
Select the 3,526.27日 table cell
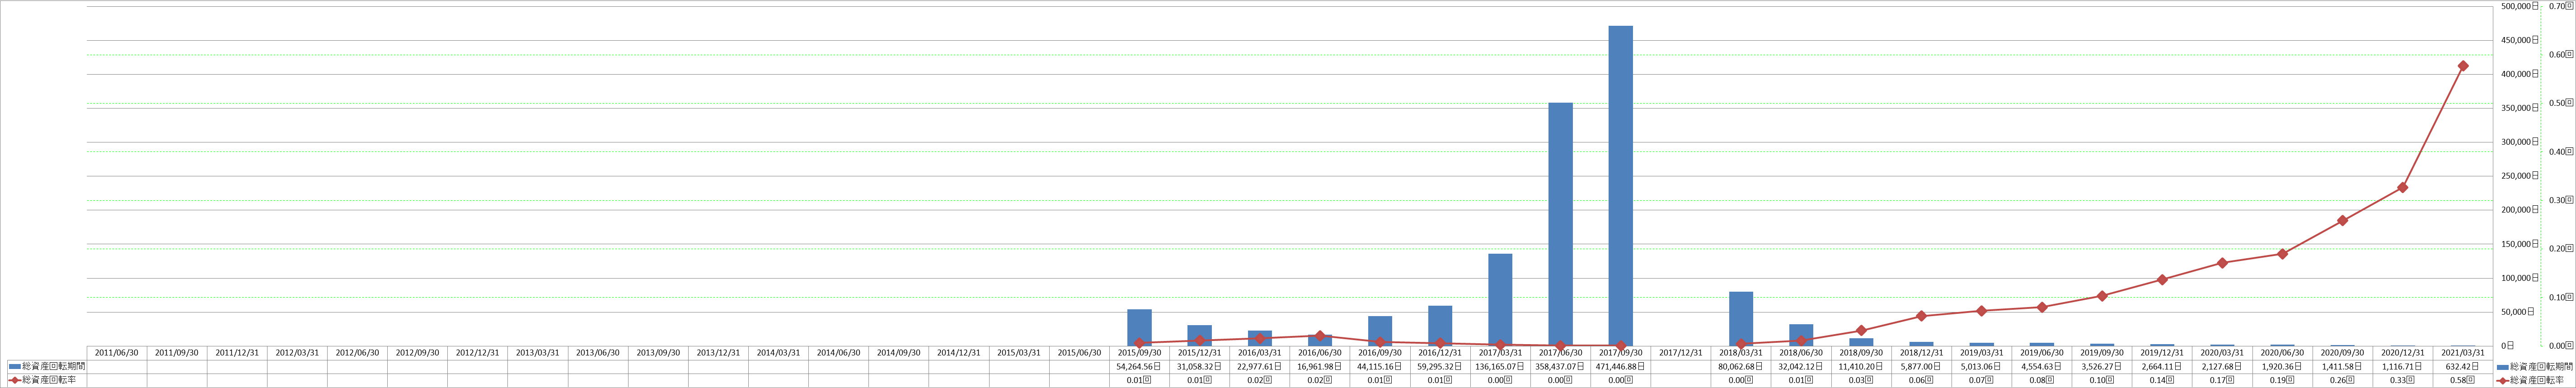coord(2102,367)
